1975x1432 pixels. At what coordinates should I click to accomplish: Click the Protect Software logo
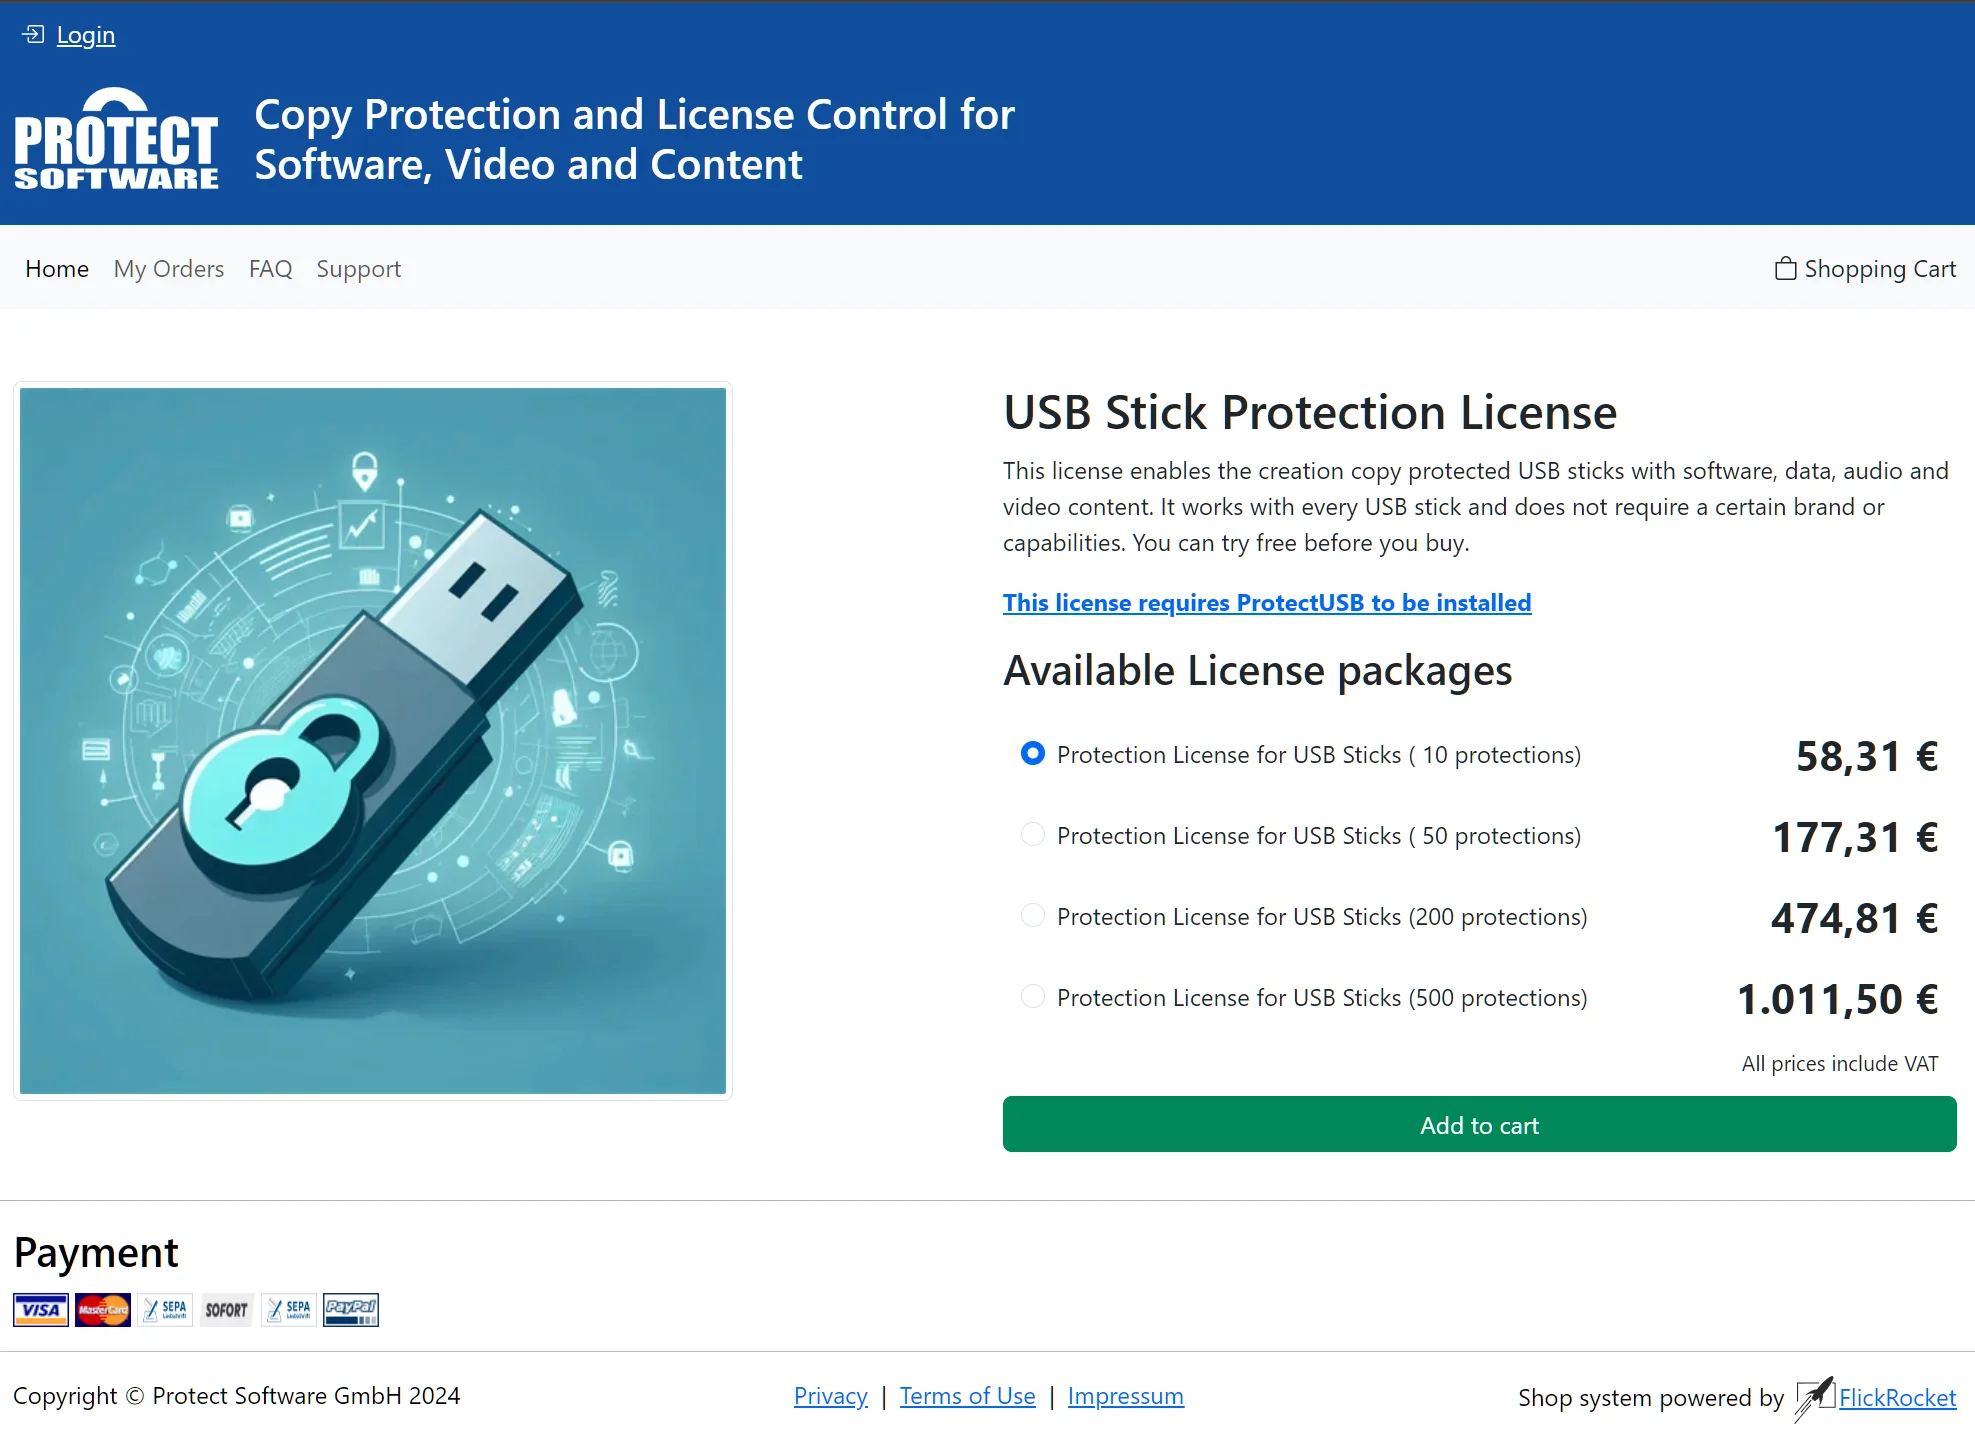point(116,140)
